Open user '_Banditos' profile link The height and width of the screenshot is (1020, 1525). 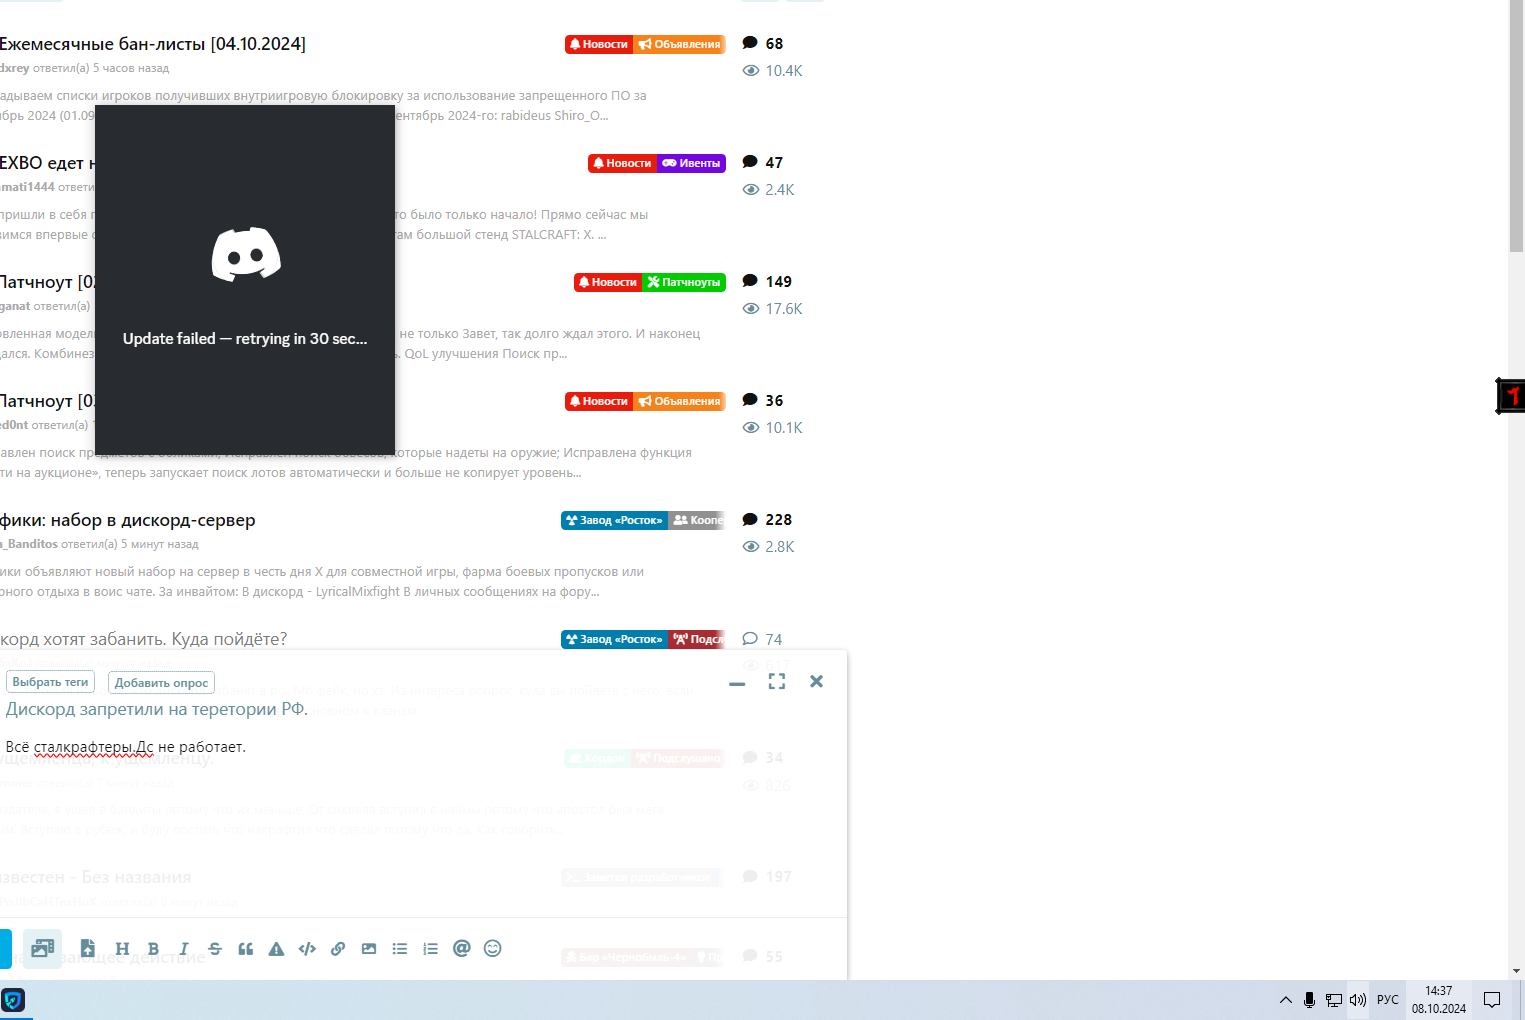coord(29,544)
